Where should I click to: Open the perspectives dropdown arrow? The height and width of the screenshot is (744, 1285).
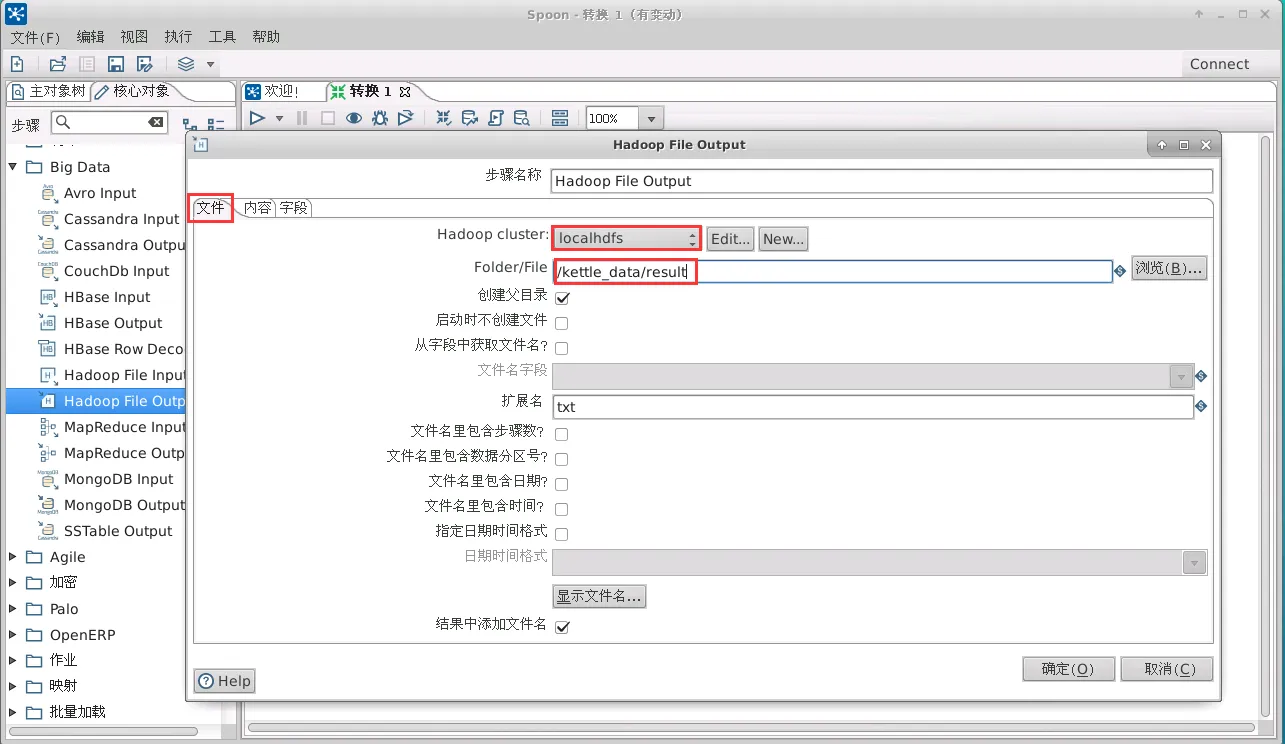(210, 64)
